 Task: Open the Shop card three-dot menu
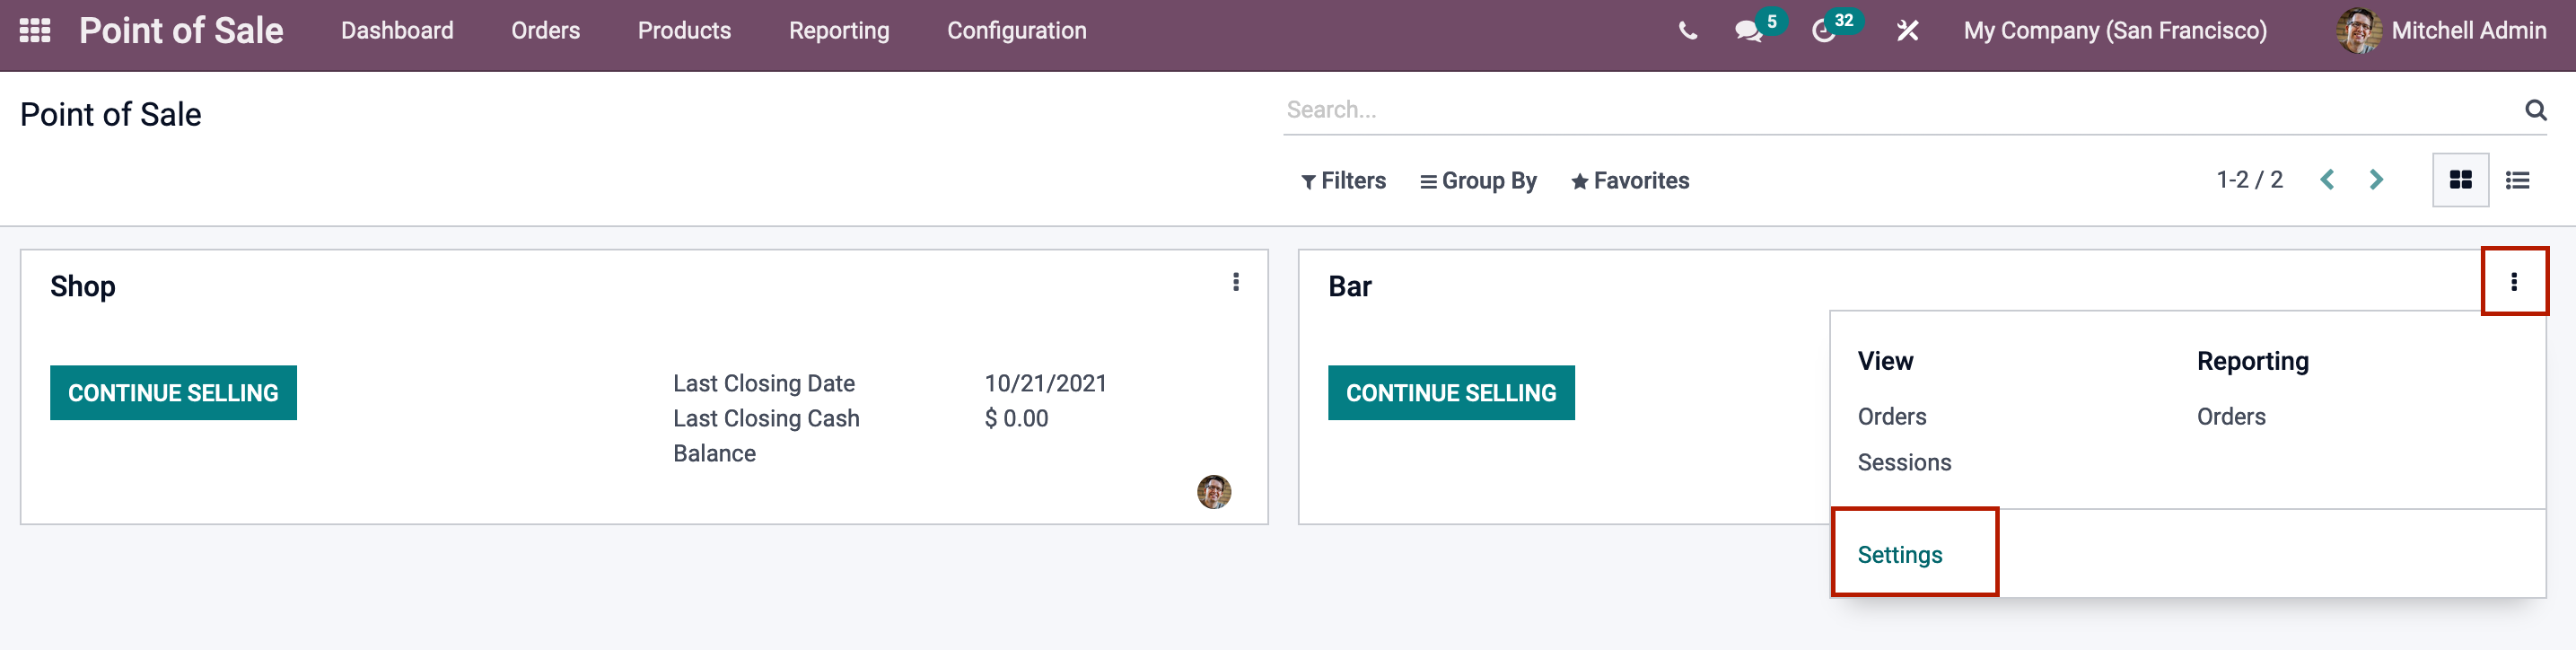(x=1236, y=282)
